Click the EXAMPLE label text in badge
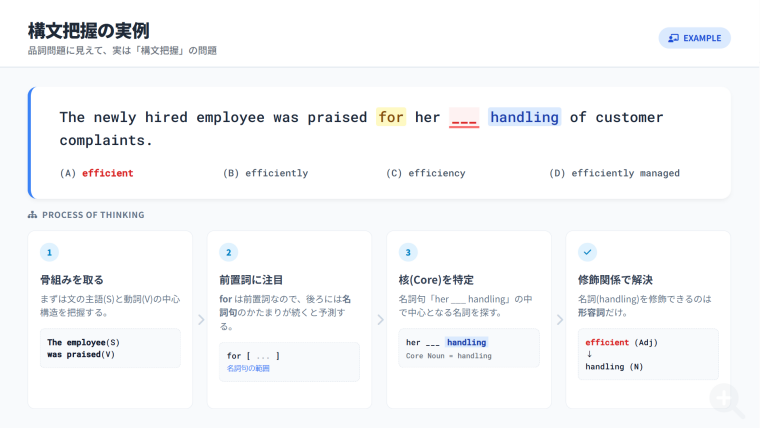This screenshot has height=428, width=760. click(702, 38)
